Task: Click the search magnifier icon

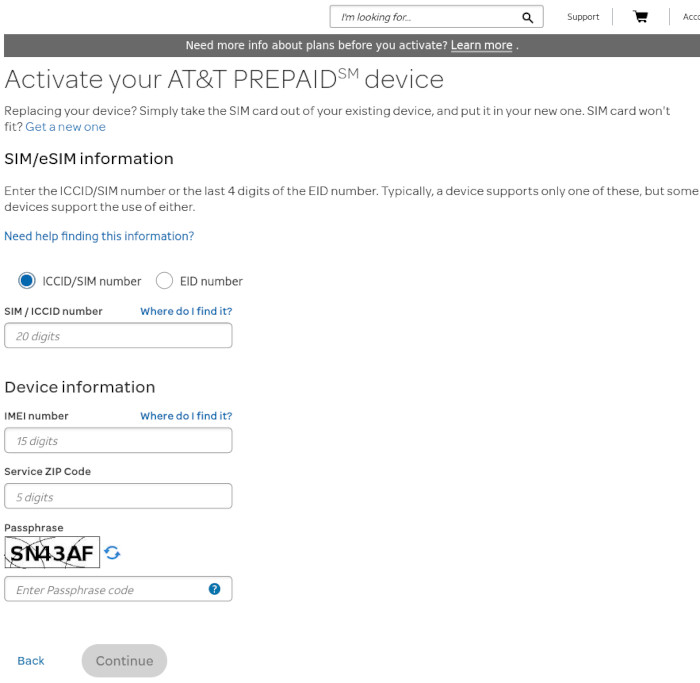Action: (527, 17)
